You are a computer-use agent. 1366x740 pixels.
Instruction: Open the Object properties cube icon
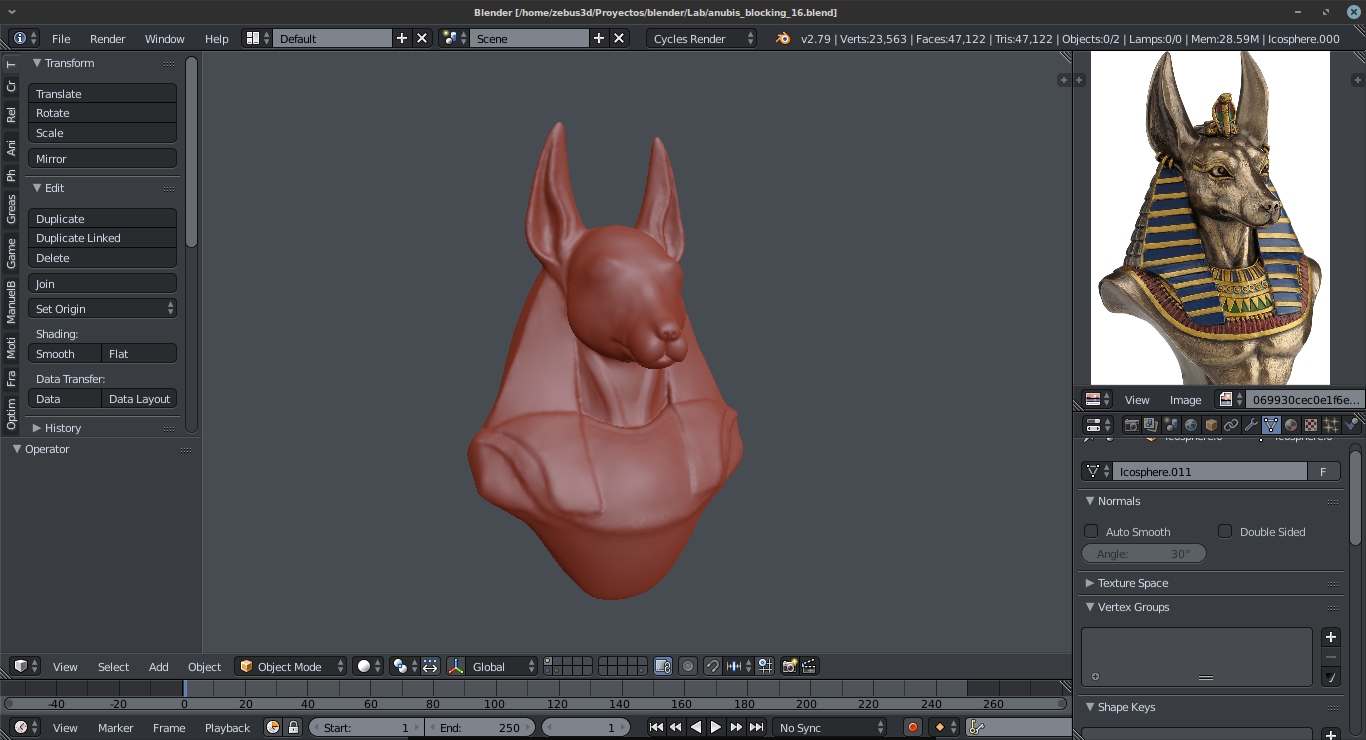click(1211, 425)
